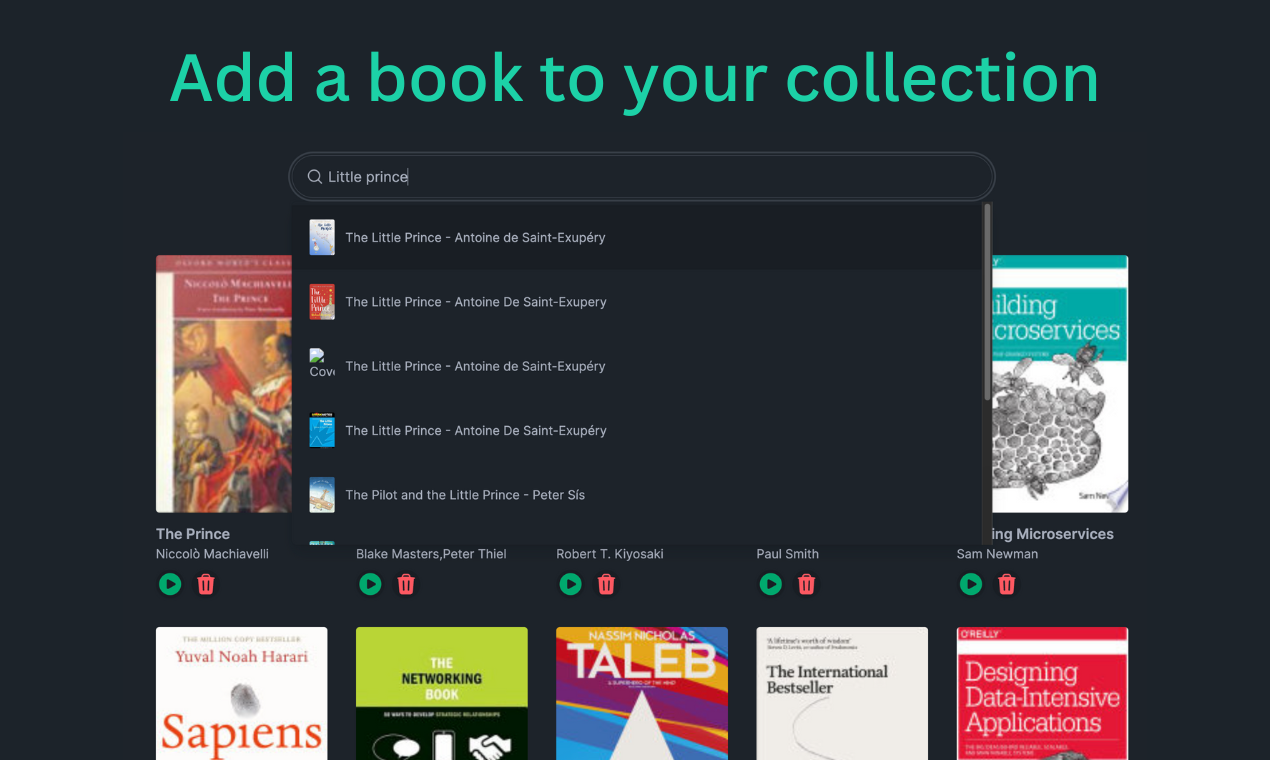
Task: Click the author name 'Paul Smith'
Action: (x=788, y=554)
